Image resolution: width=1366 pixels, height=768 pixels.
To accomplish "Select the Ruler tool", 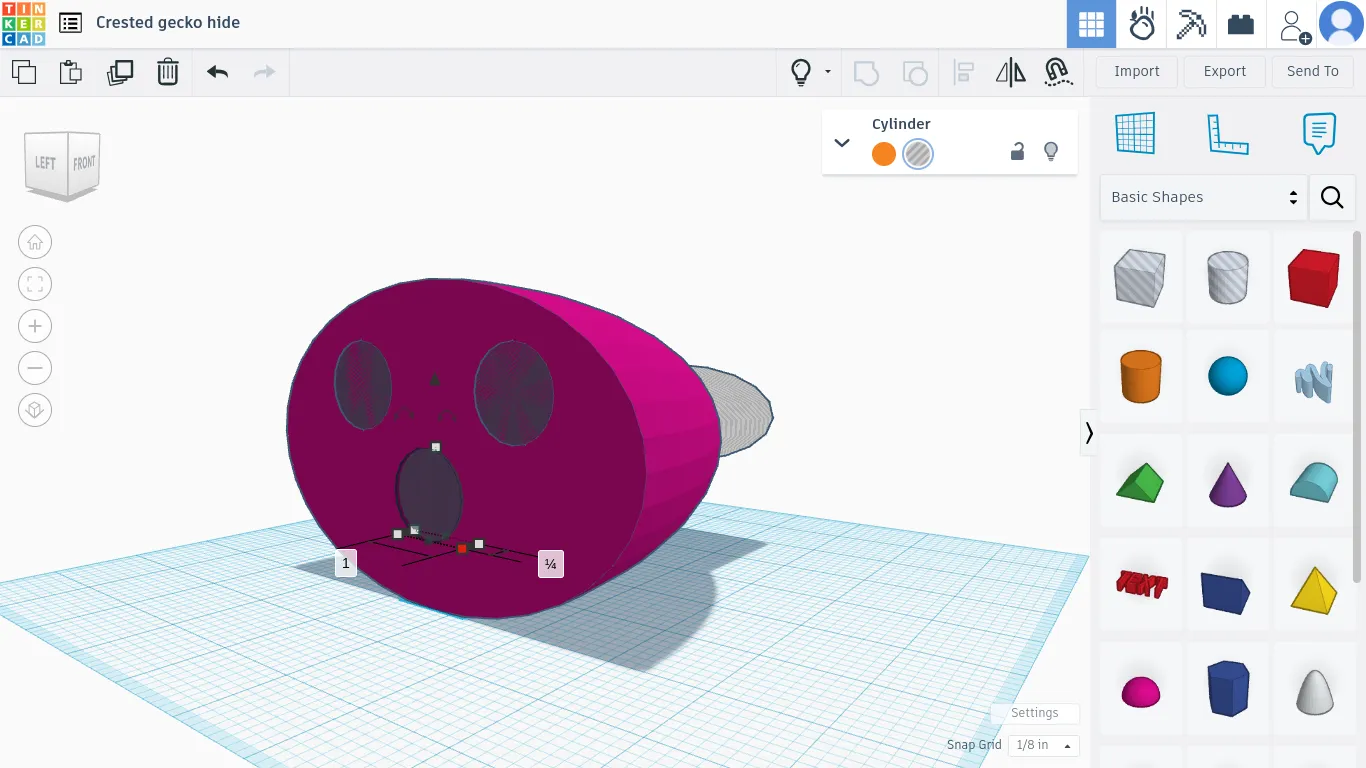I will (x=1227, y=133).
